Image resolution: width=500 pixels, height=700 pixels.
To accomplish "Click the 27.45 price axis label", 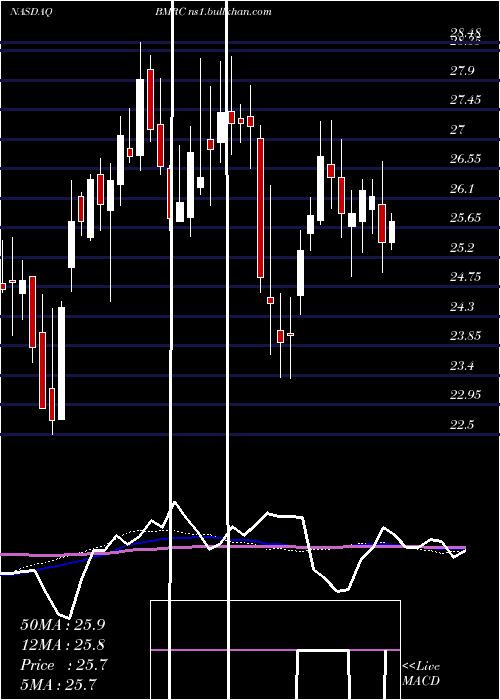I will pyautogui.click(x=466, y=100).
